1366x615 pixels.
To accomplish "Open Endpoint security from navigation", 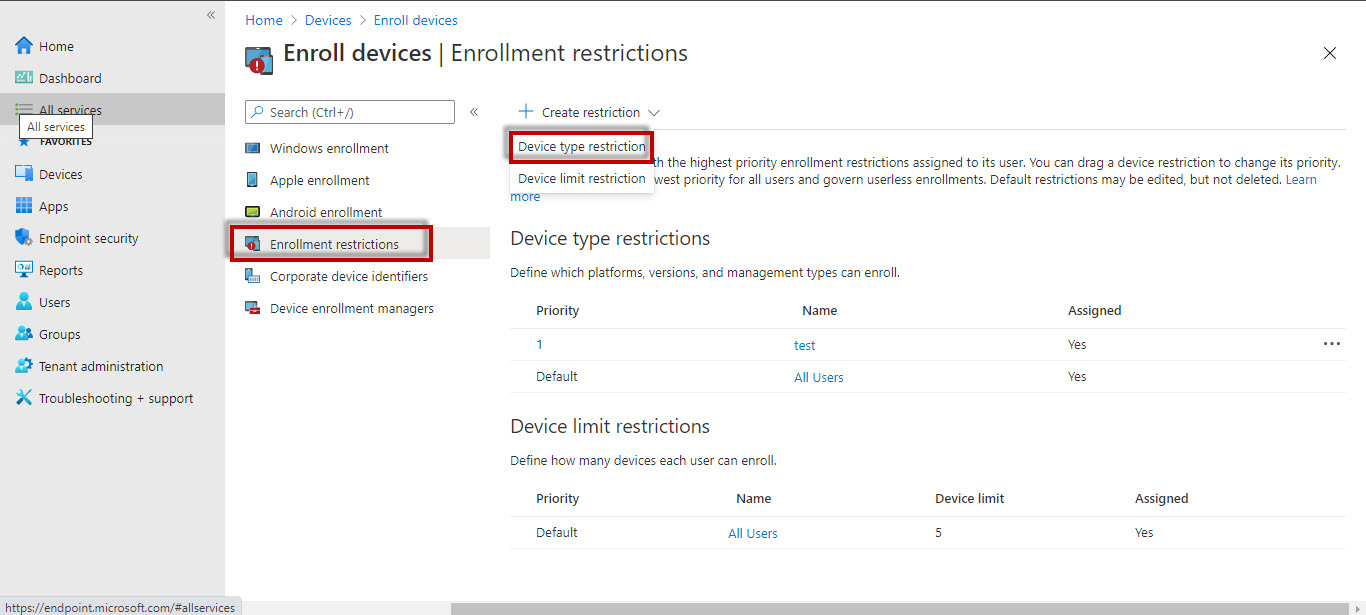I will coord(22,237).
